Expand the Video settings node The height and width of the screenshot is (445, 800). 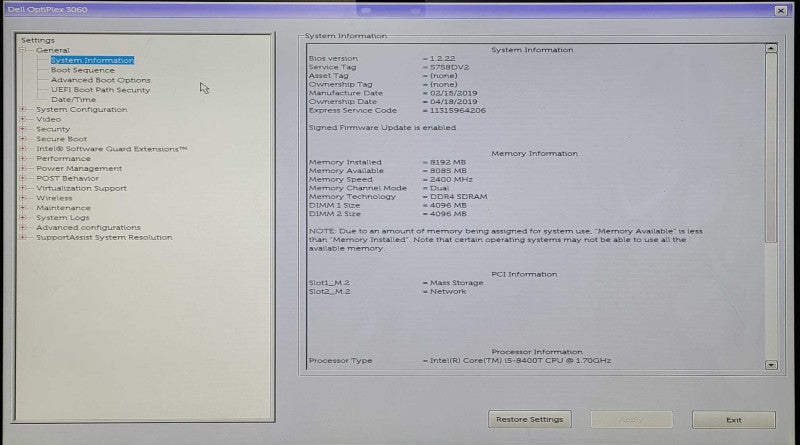22,119
